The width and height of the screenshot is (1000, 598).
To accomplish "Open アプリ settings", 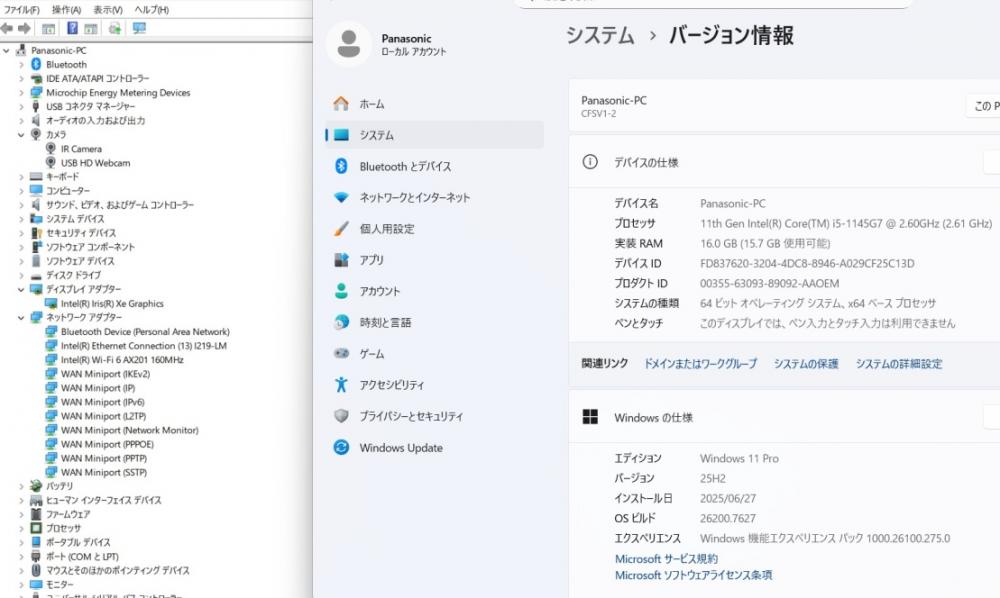I will click(x=434, y=260).
